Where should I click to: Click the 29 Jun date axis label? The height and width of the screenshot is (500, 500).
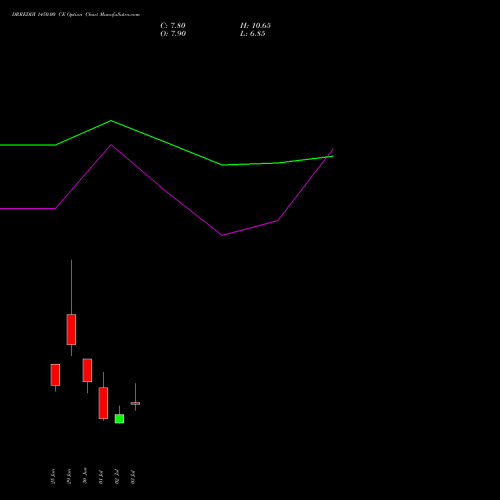[69, 476]
